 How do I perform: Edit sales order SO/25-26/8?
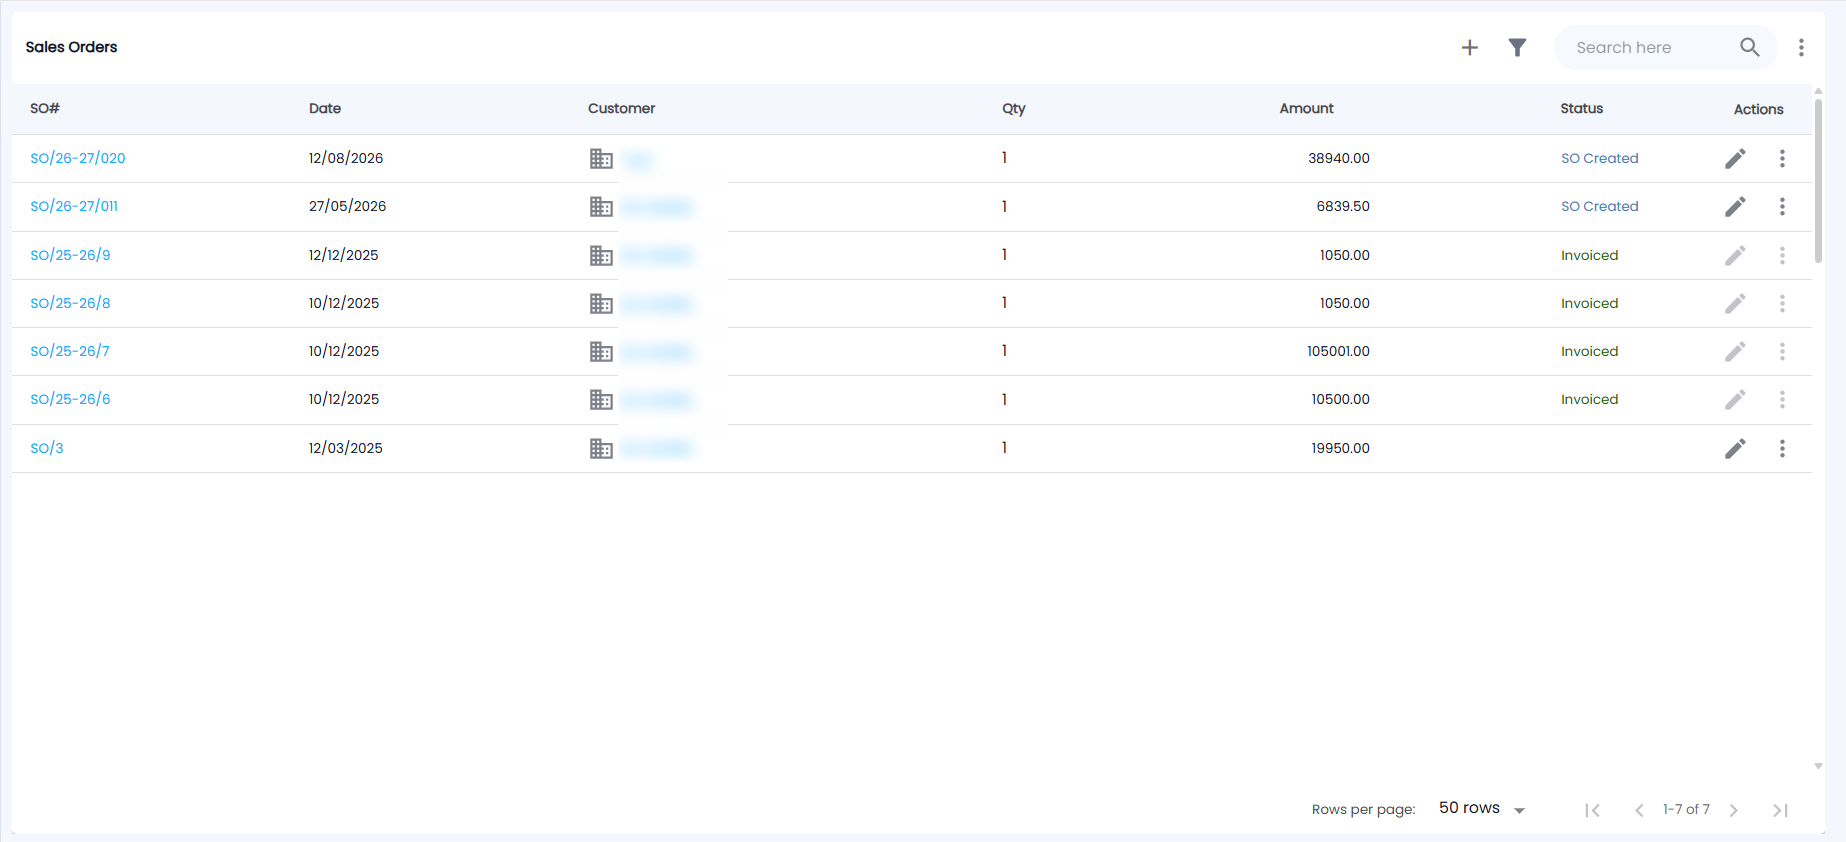(1735, 303)
